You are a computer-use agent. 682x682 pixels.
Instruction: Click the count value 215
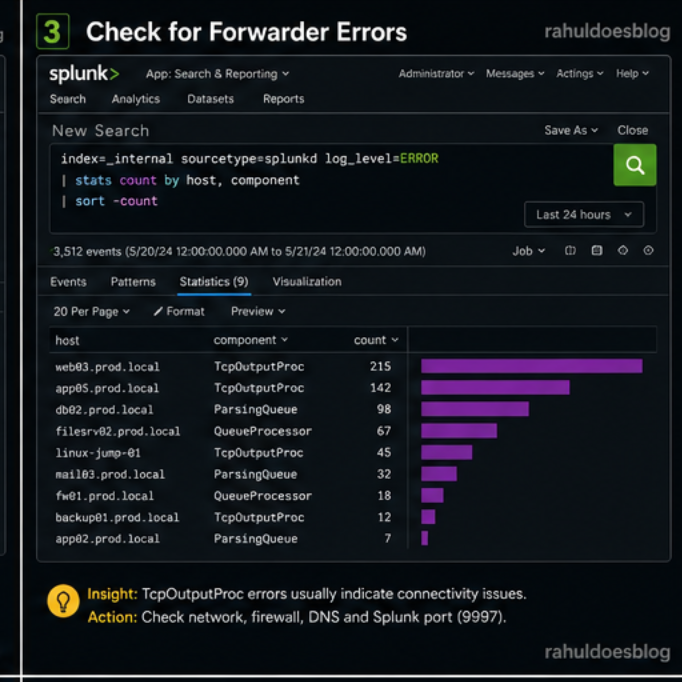381,366
